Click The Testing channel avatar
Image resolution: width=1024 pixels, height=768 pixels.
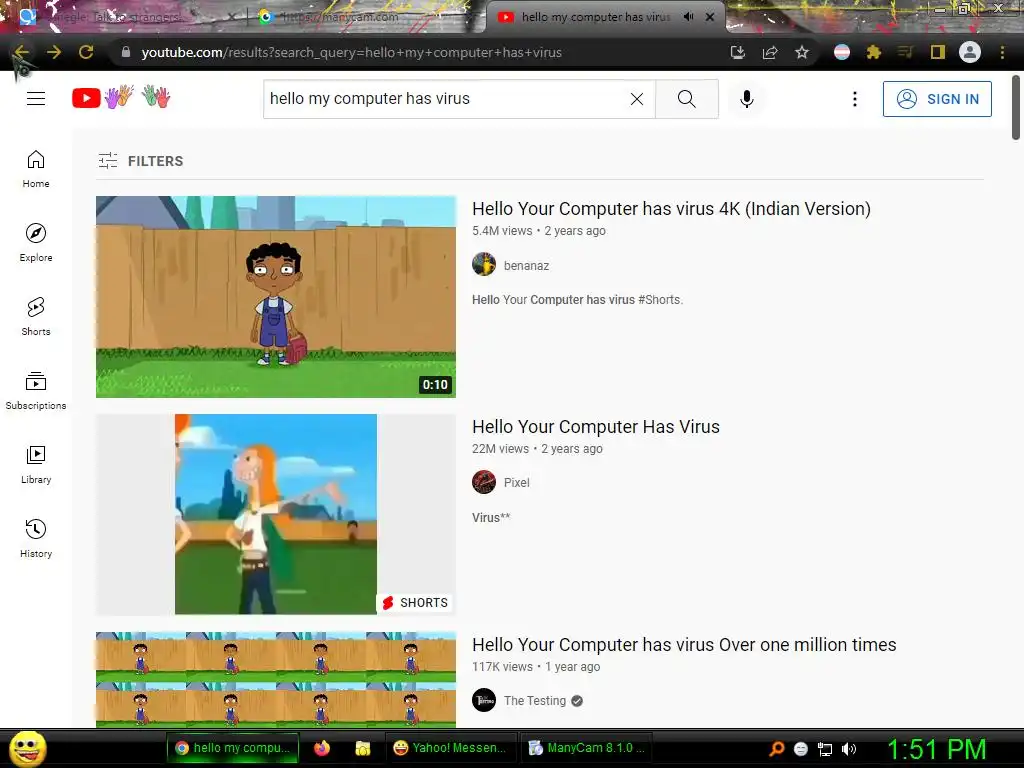(x=484, y=700)
